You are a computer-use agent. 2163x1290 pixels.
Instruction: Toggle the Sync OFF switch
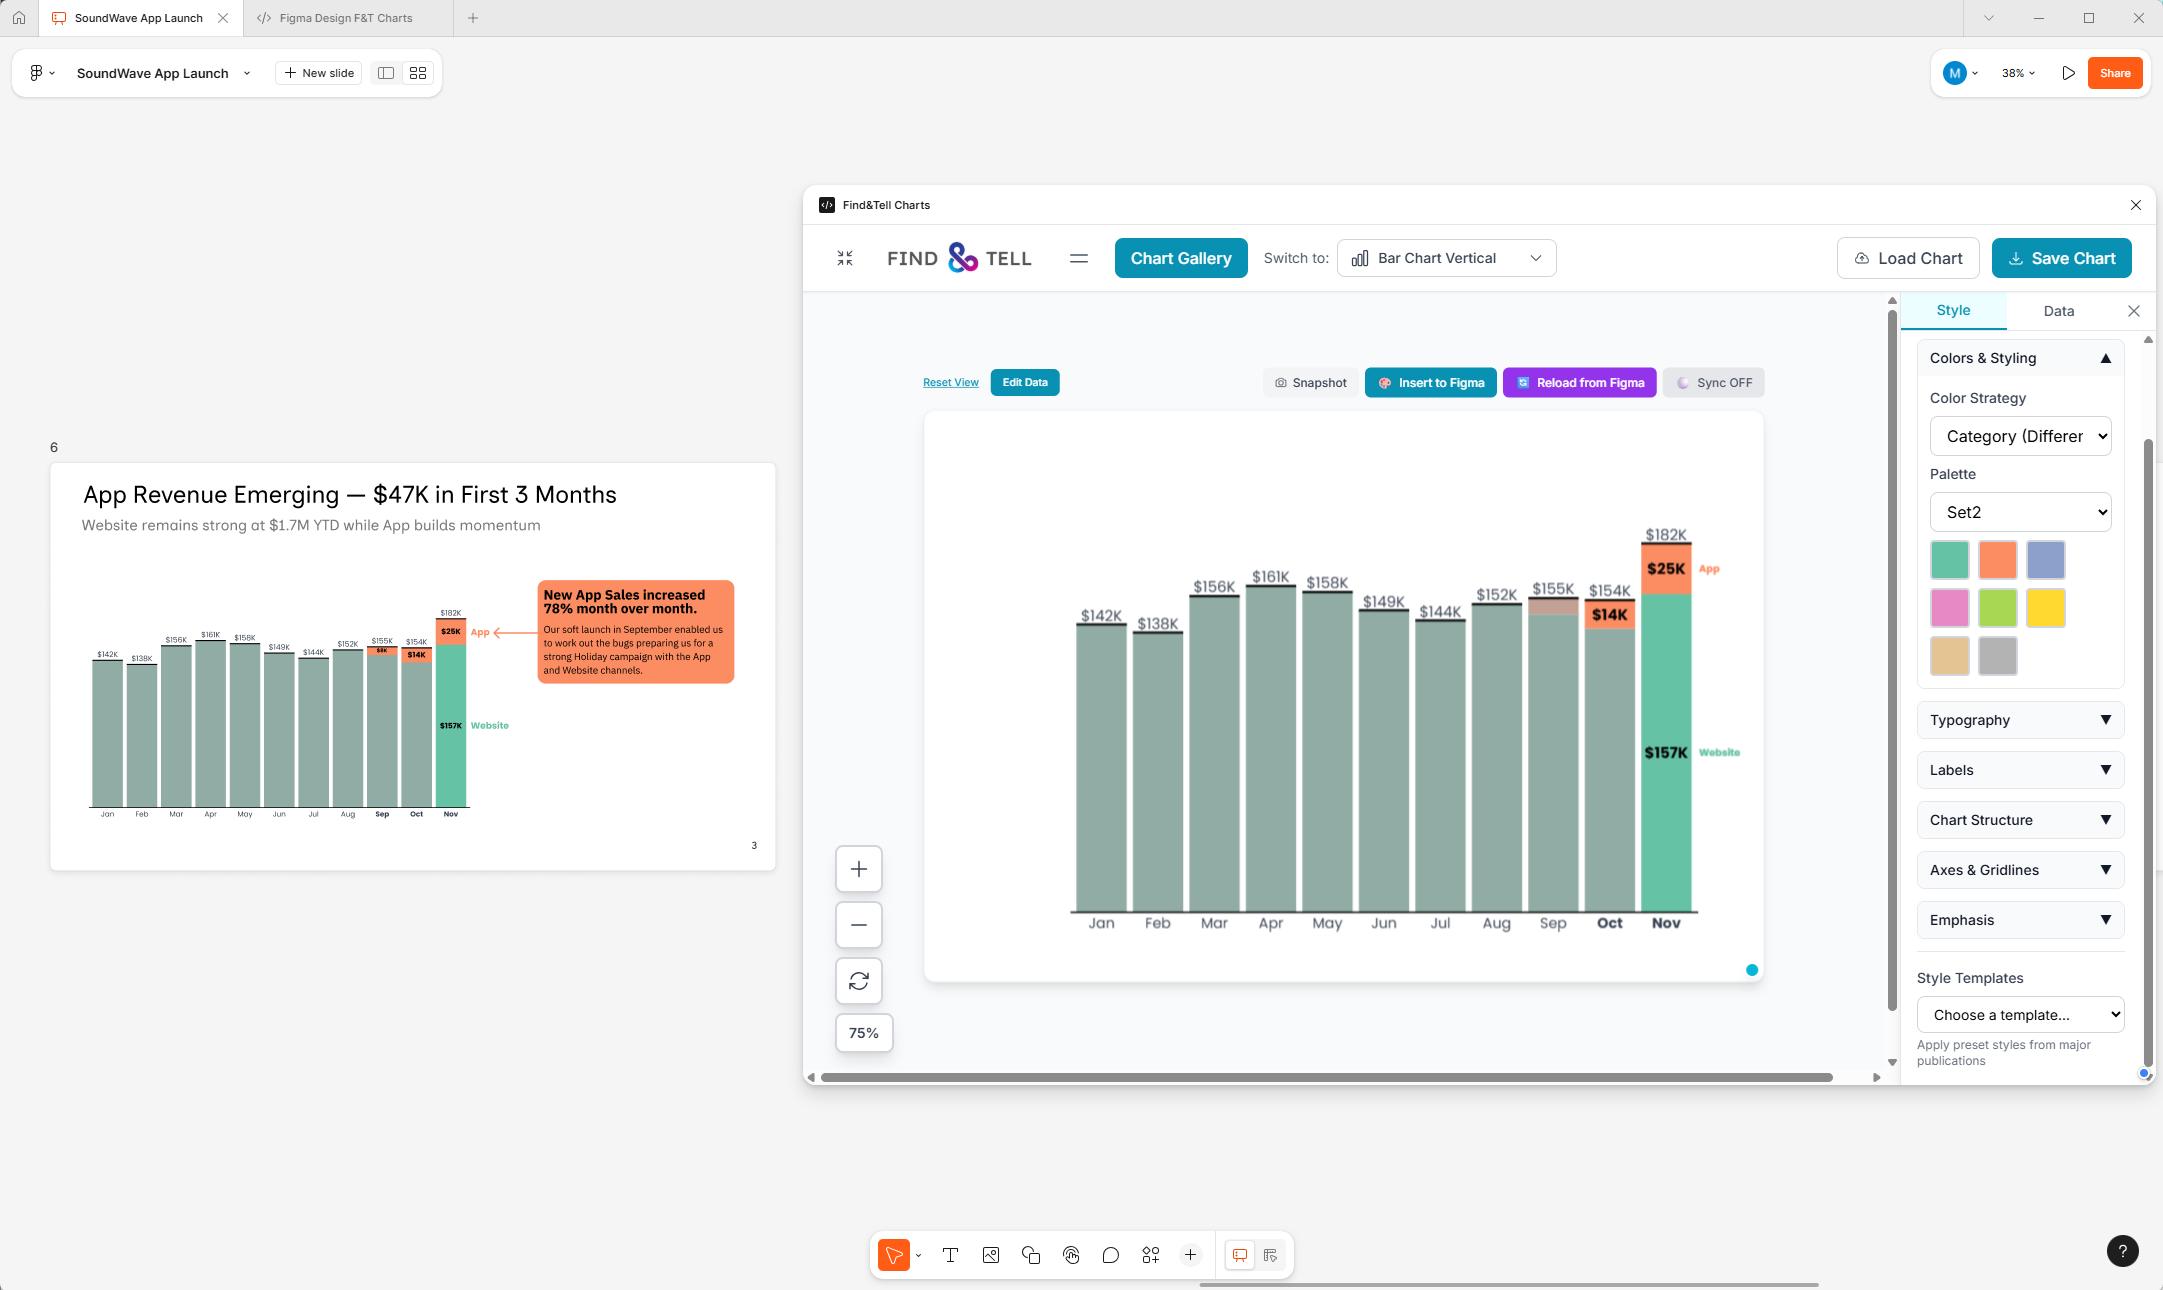tap(1713, 383)
